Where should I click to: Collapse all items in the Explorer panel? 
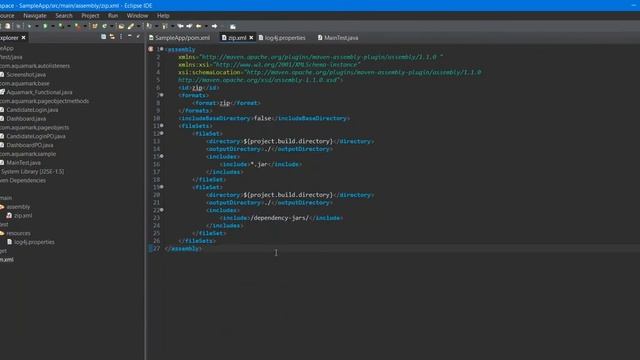[x=103, y=37]
